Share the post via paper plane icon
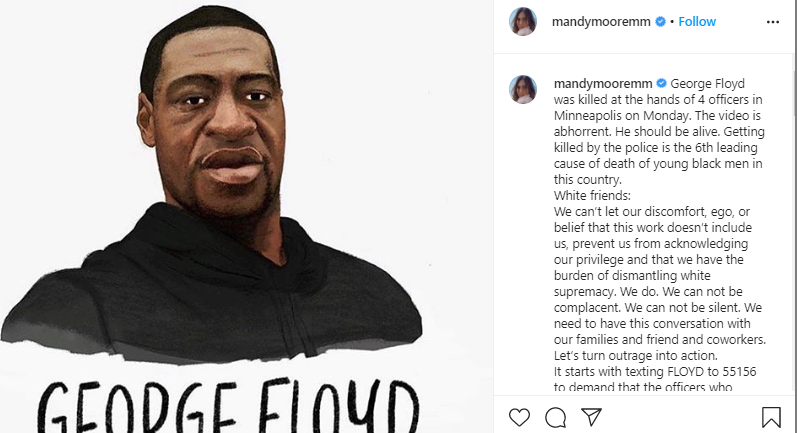Viewport: 797px width, 433px height. [591, 417]
